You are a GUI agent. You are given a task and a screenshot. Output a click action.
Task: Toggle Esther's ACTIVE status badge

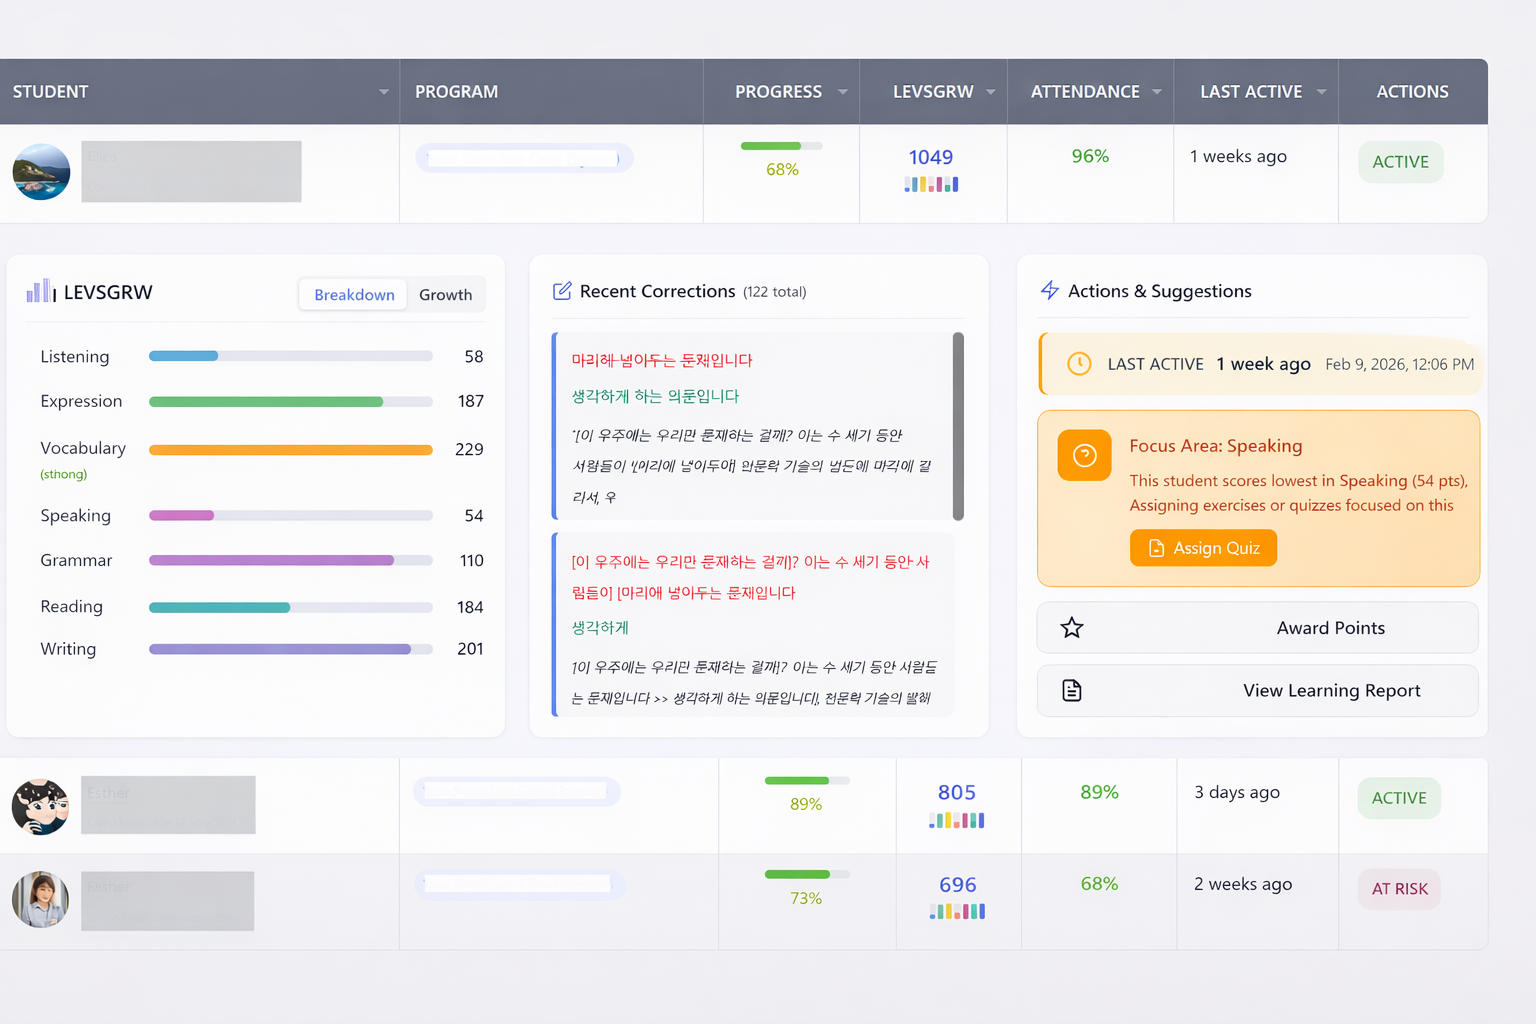point(1398,798)
